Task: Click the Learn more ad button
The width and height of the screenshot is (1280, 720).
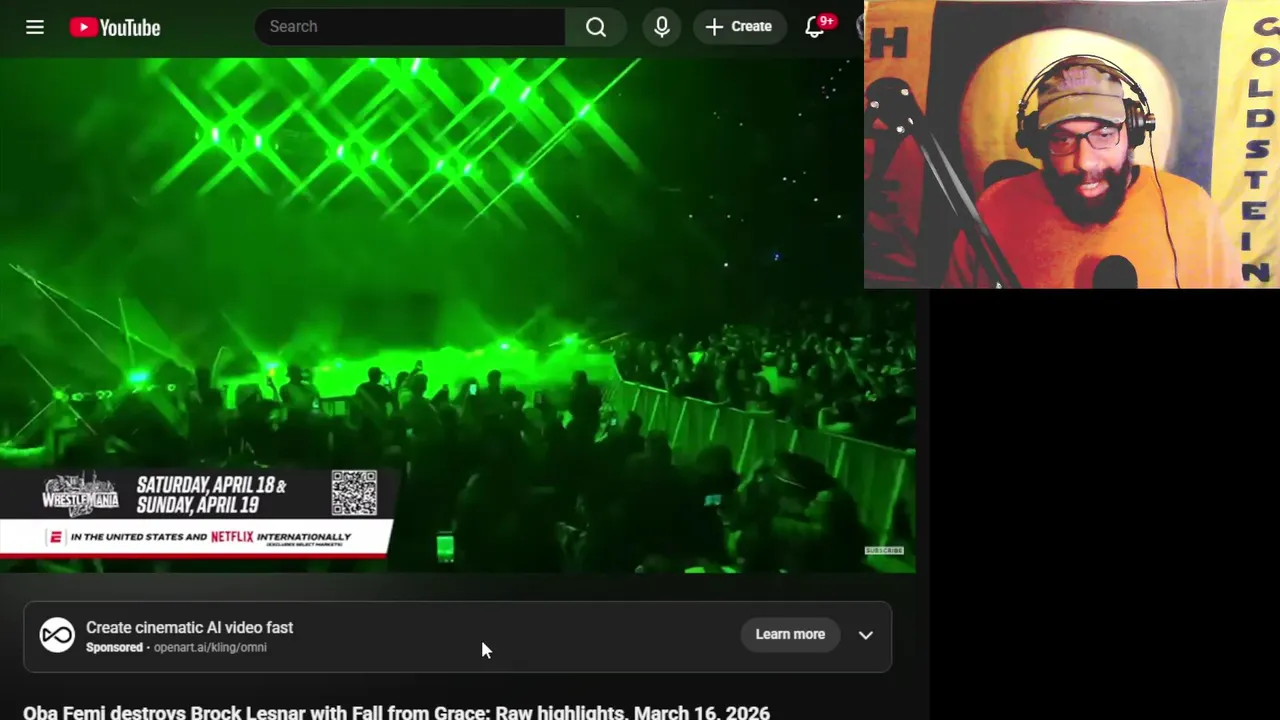Action: click(x=790, y=634)
